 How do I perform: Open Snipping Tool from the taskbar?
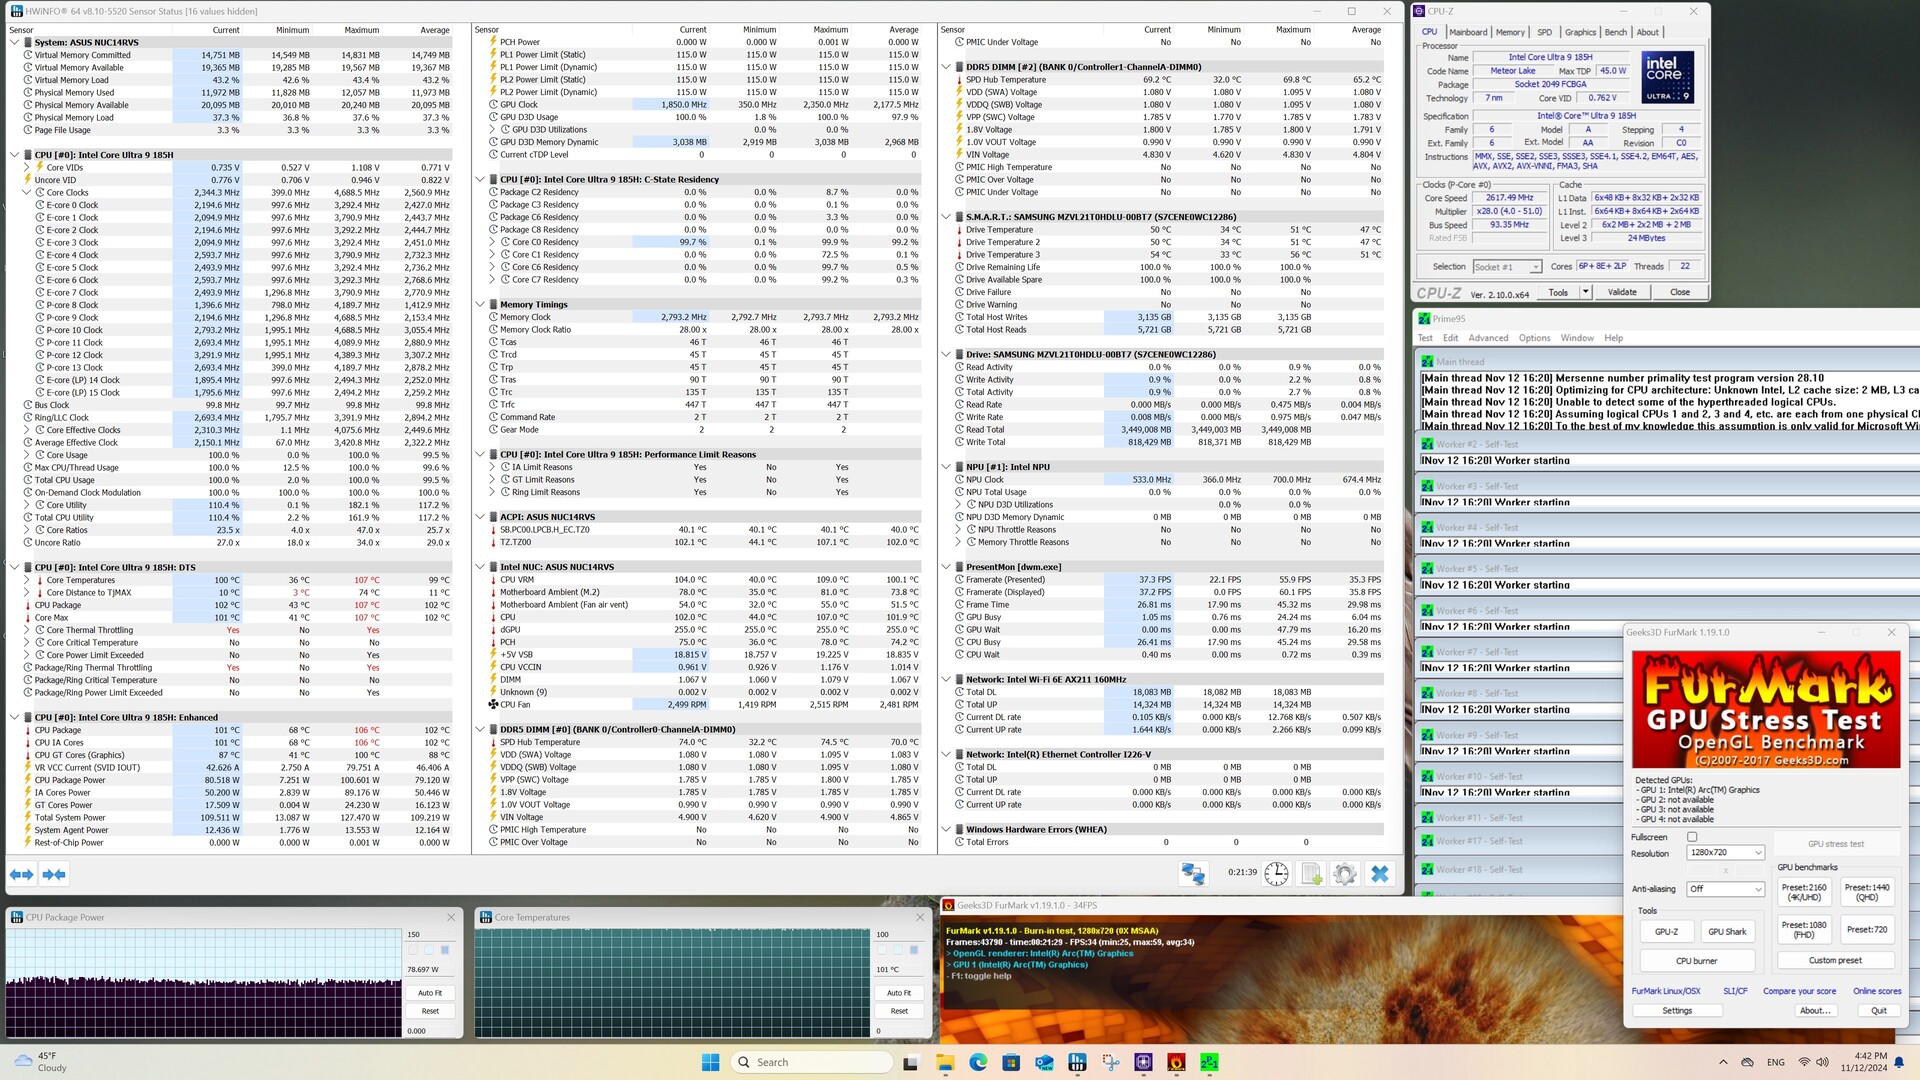click(1110, 1062)
